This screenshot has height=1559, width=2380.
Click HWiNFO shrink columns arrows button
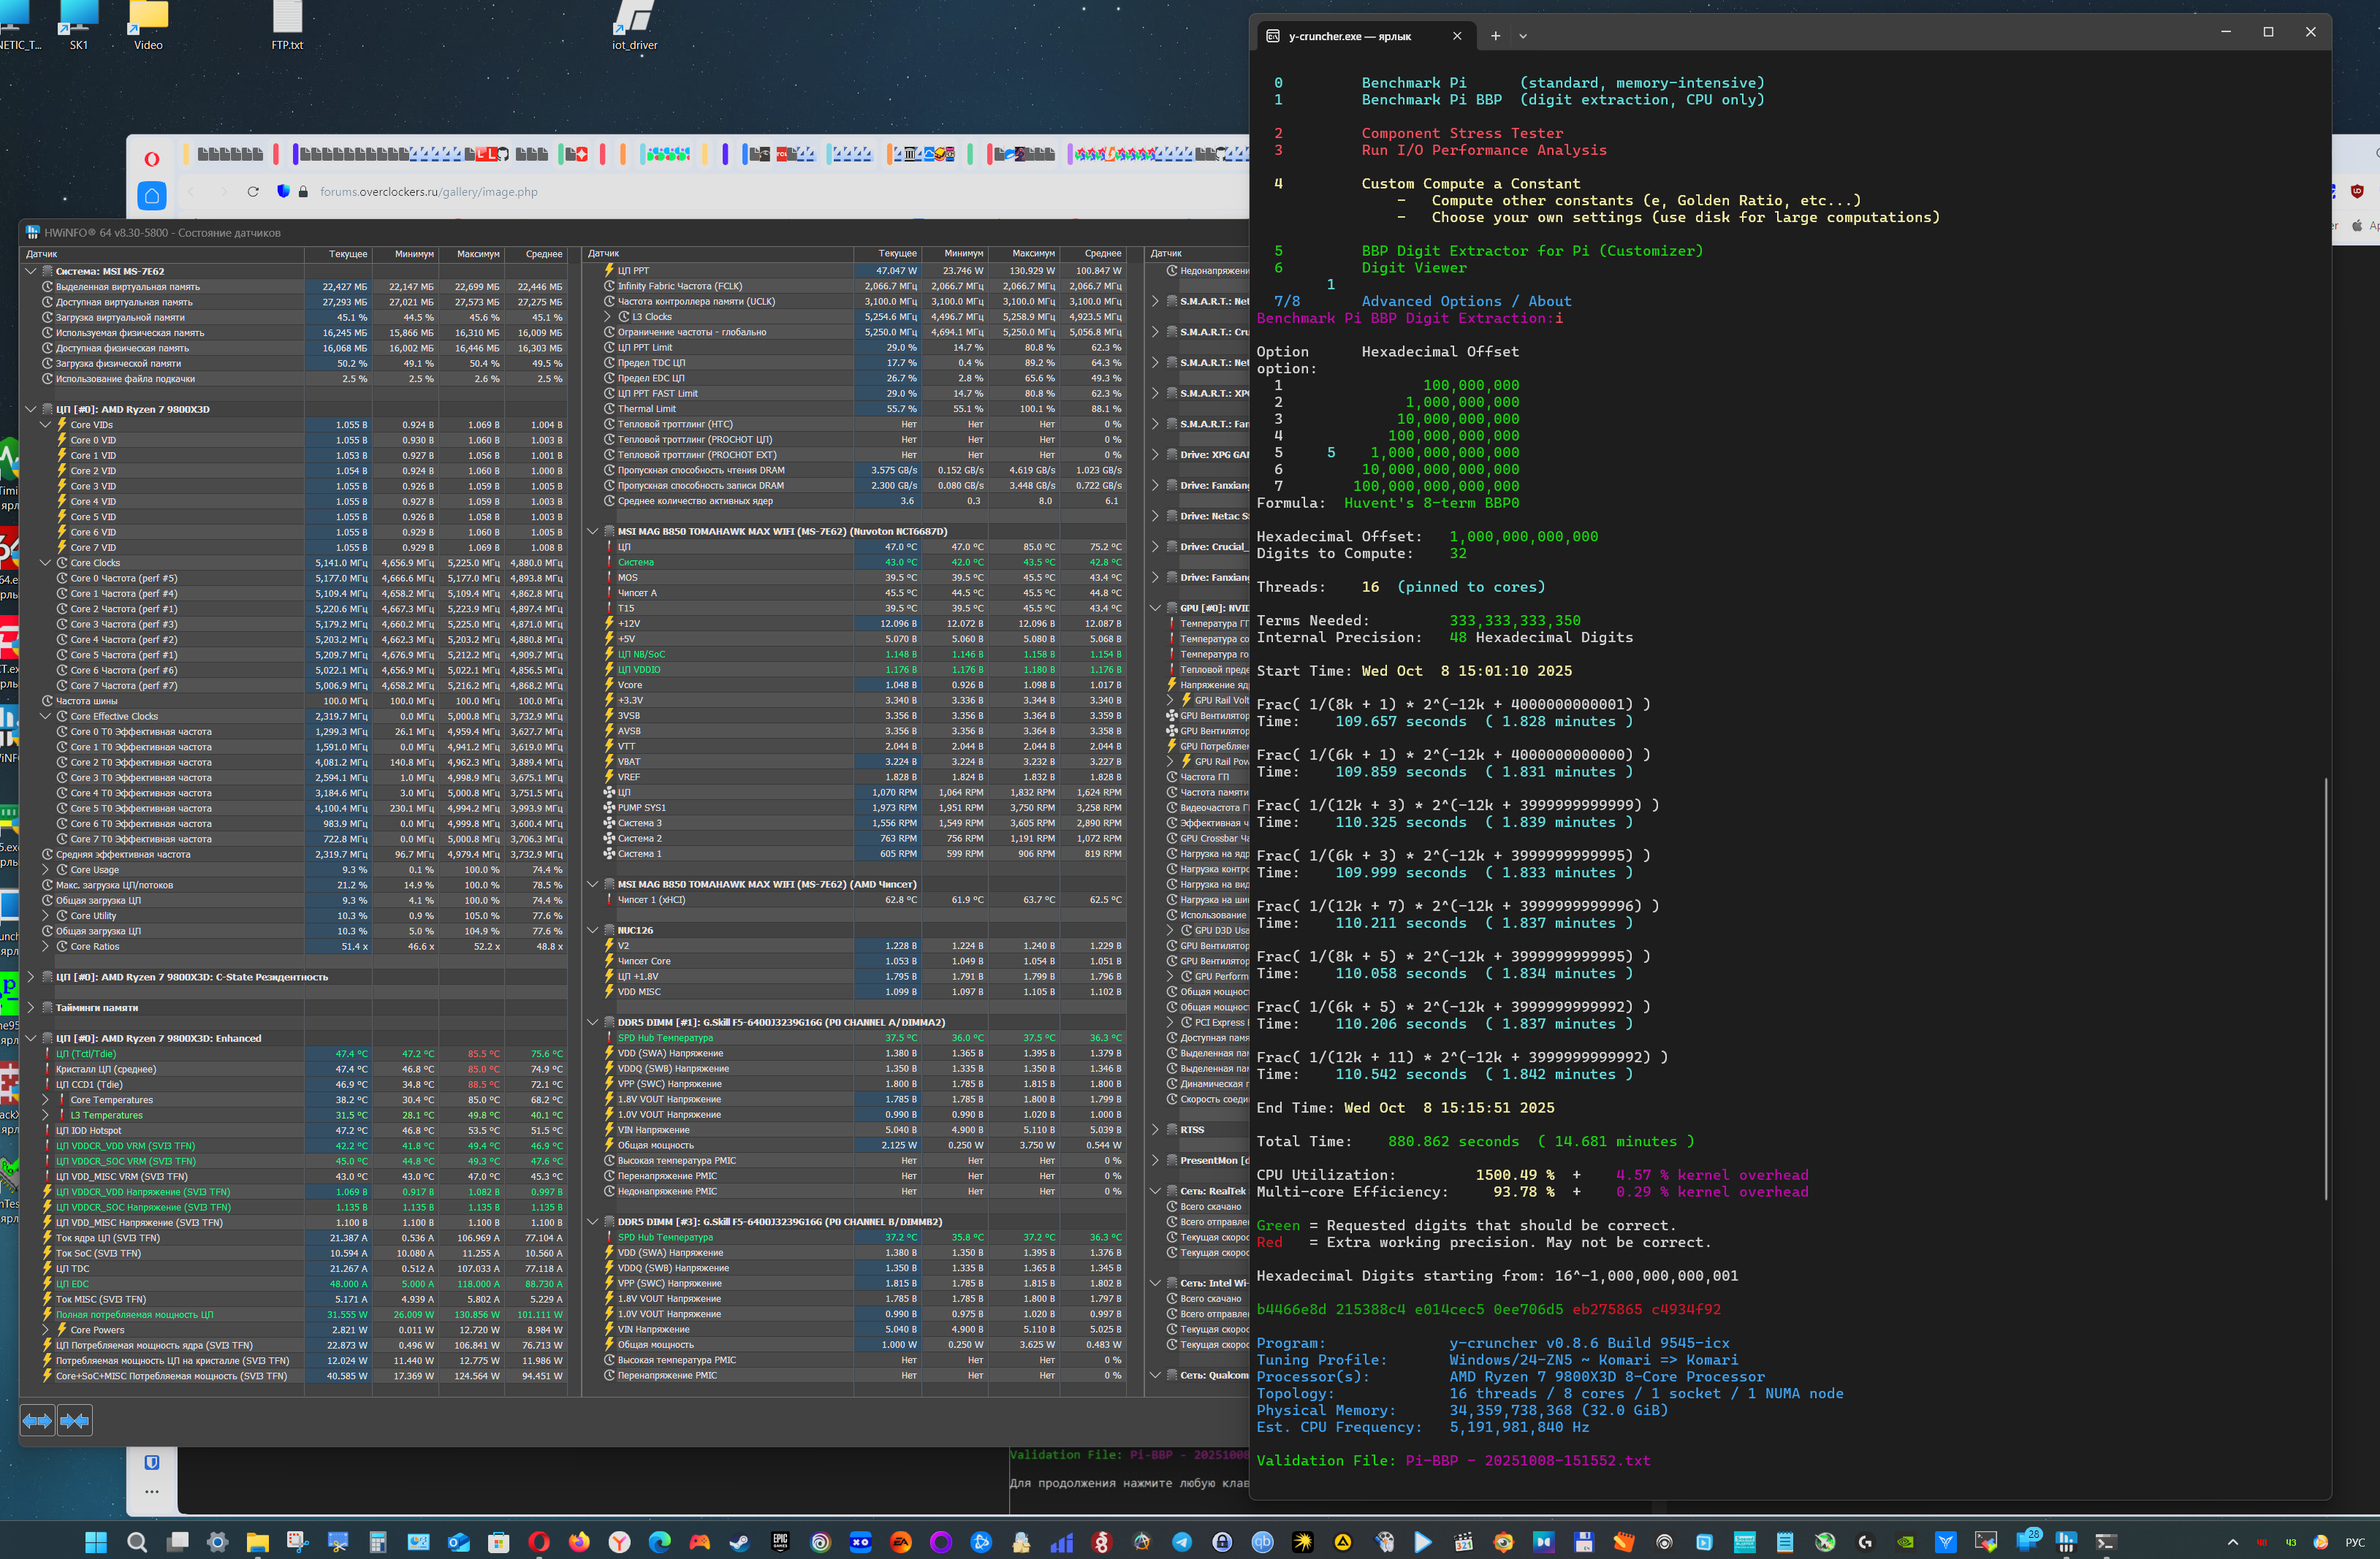click(75, 1420)
